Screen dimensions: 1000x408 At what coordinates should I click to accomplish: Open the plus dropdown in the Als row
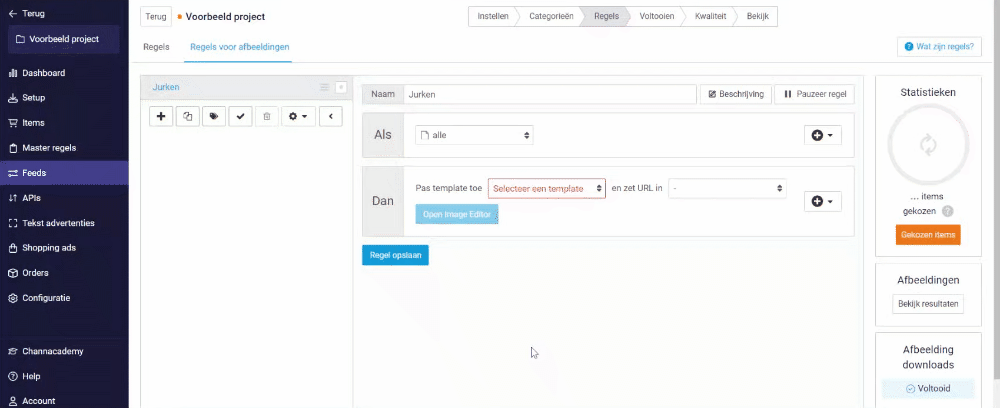click(x=823, y=135)
